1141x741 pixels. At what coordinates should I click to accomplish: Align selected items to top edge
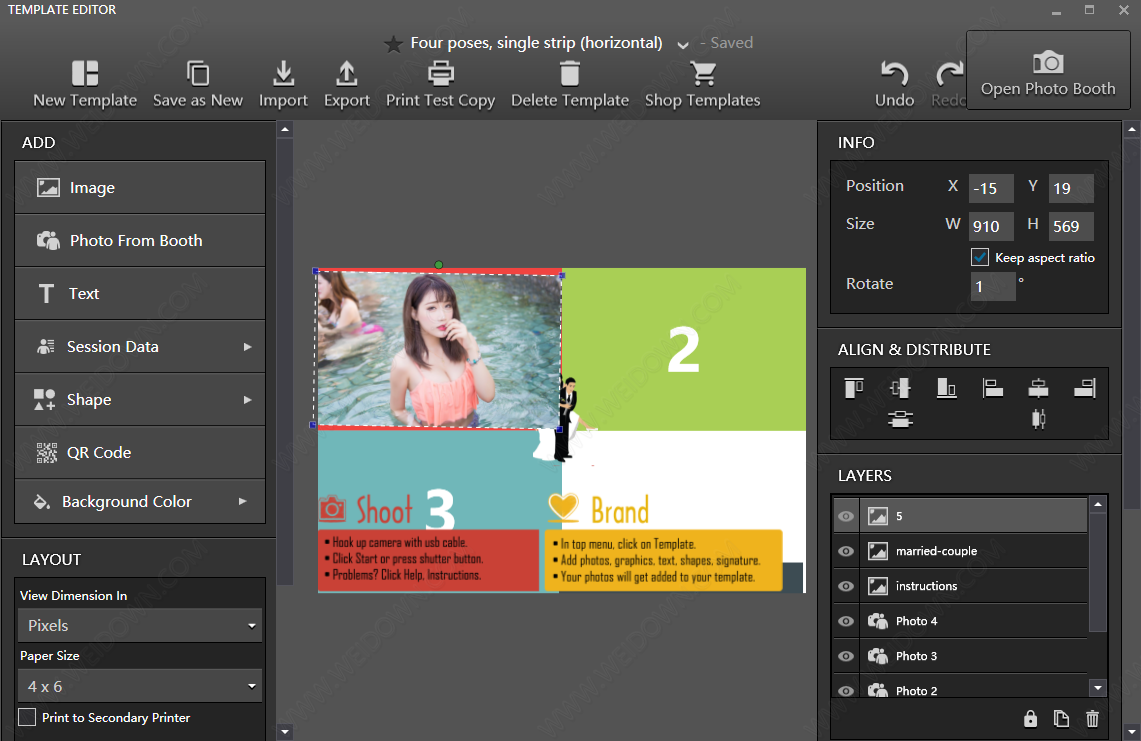click(x=854, y=388)
